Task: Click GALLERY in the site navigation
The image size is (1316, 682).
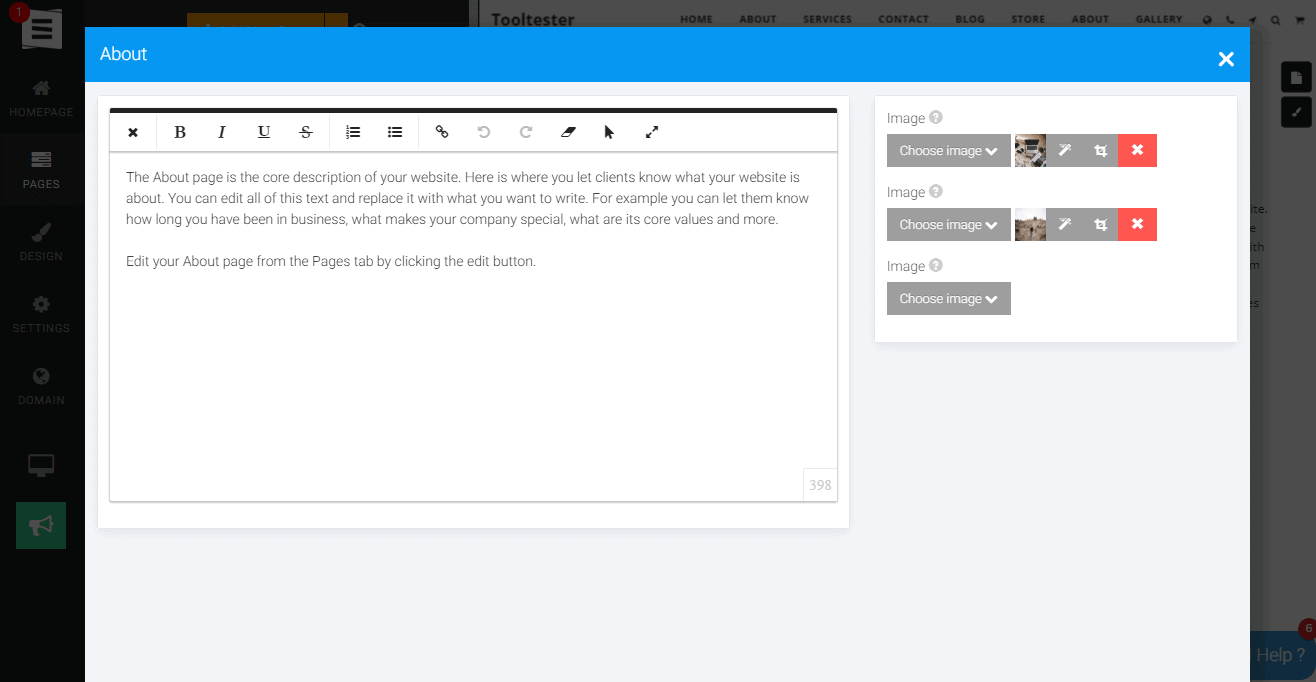Action: (x=1159, y=19)
